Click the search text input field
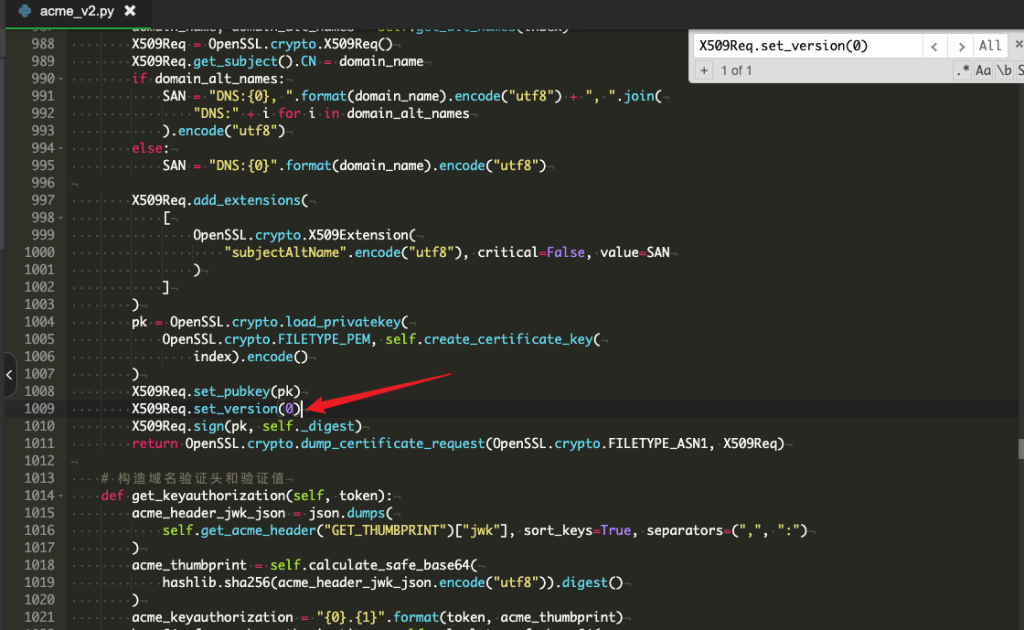 click(x=805, y=46)
